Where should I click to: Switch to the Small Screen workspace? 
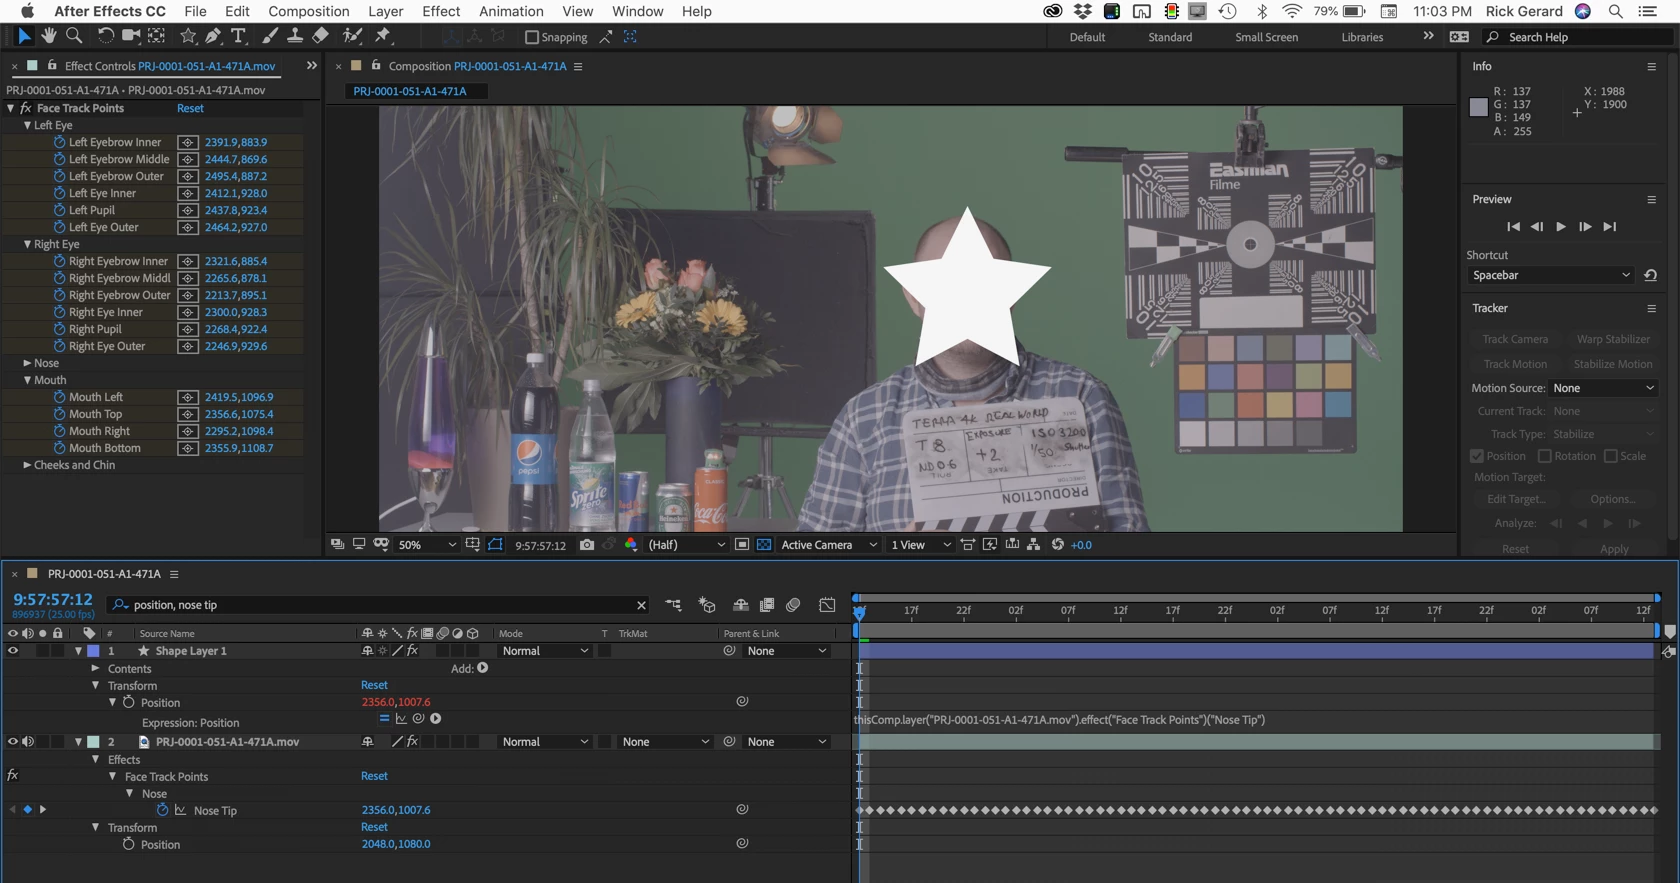pyautogui.click(x=1266, y=37)
